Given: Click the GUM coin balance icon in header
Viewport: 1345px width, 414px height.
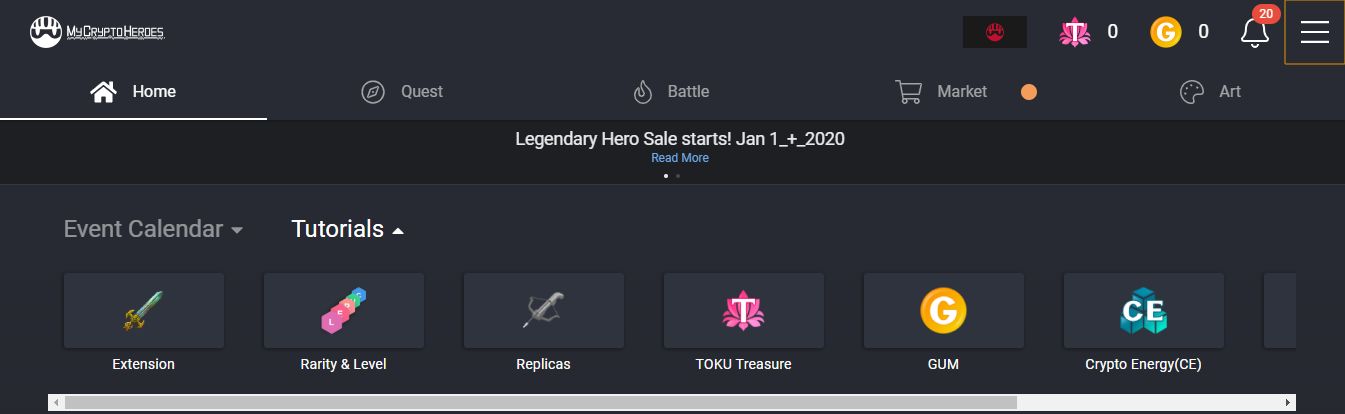Looking at the screenshot, I should click(1166, 32).
